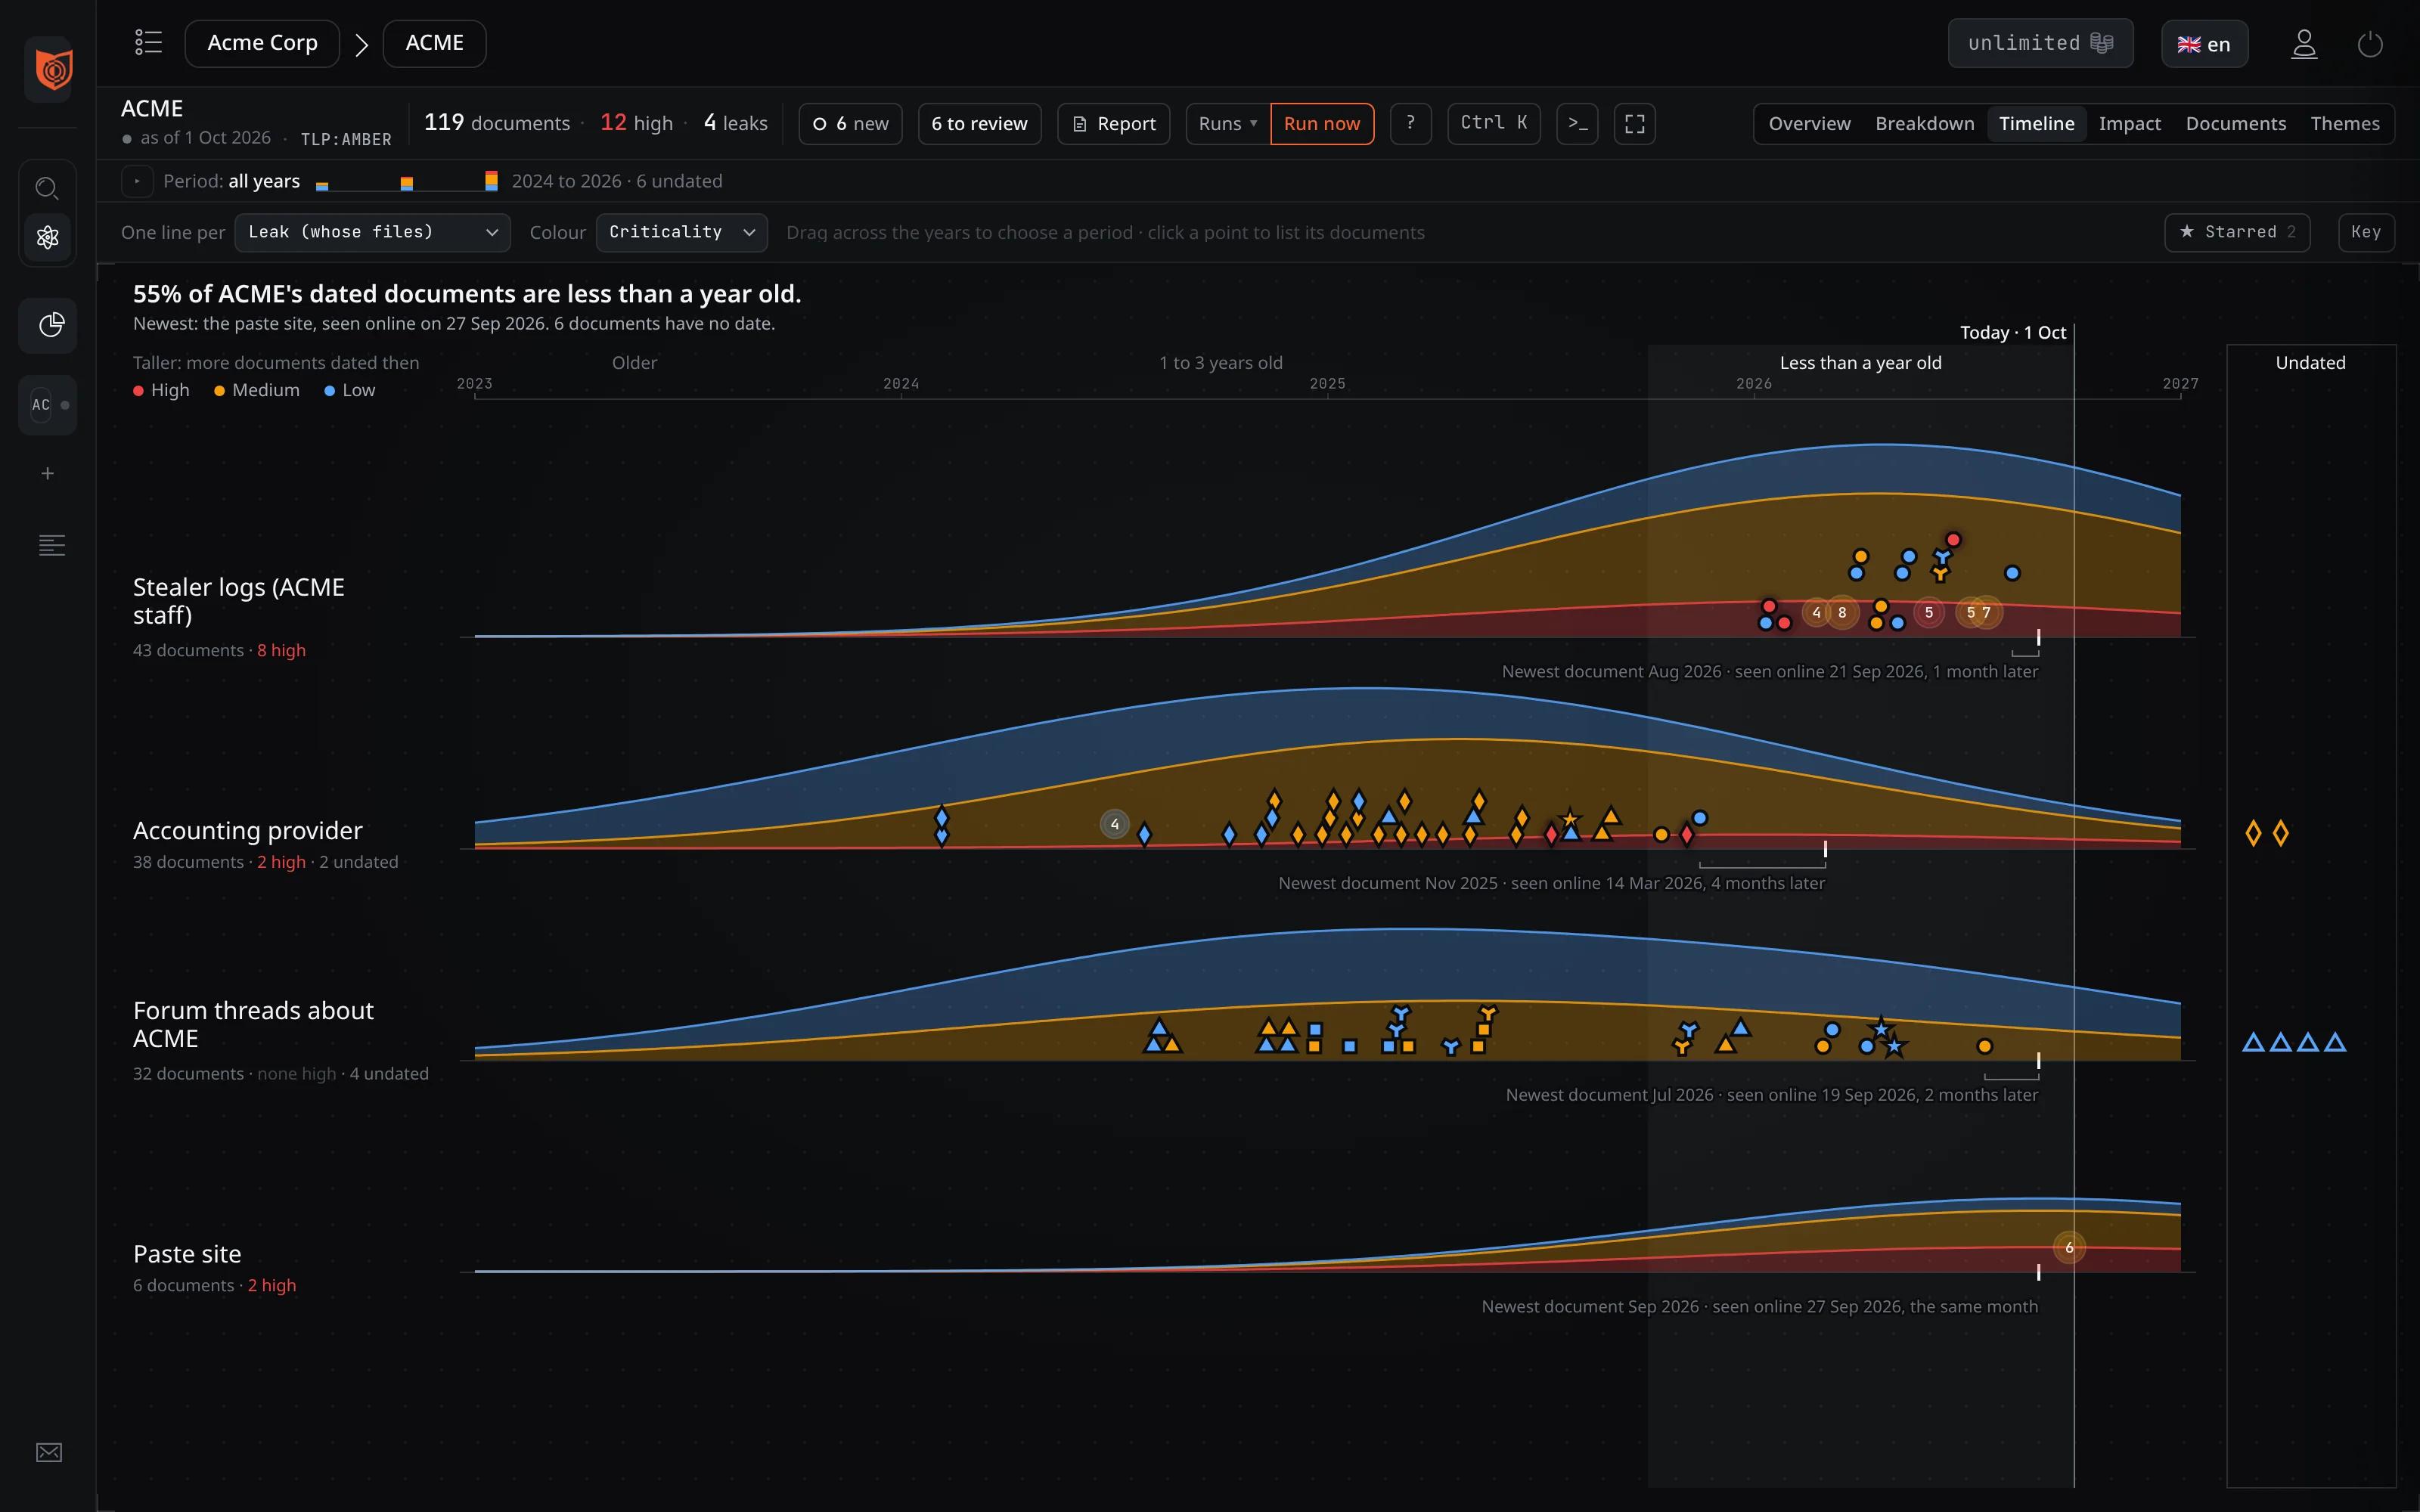Open help via the question mark button
The height and width of the screenshot is (1512, 2420).
pos(1410,123)
